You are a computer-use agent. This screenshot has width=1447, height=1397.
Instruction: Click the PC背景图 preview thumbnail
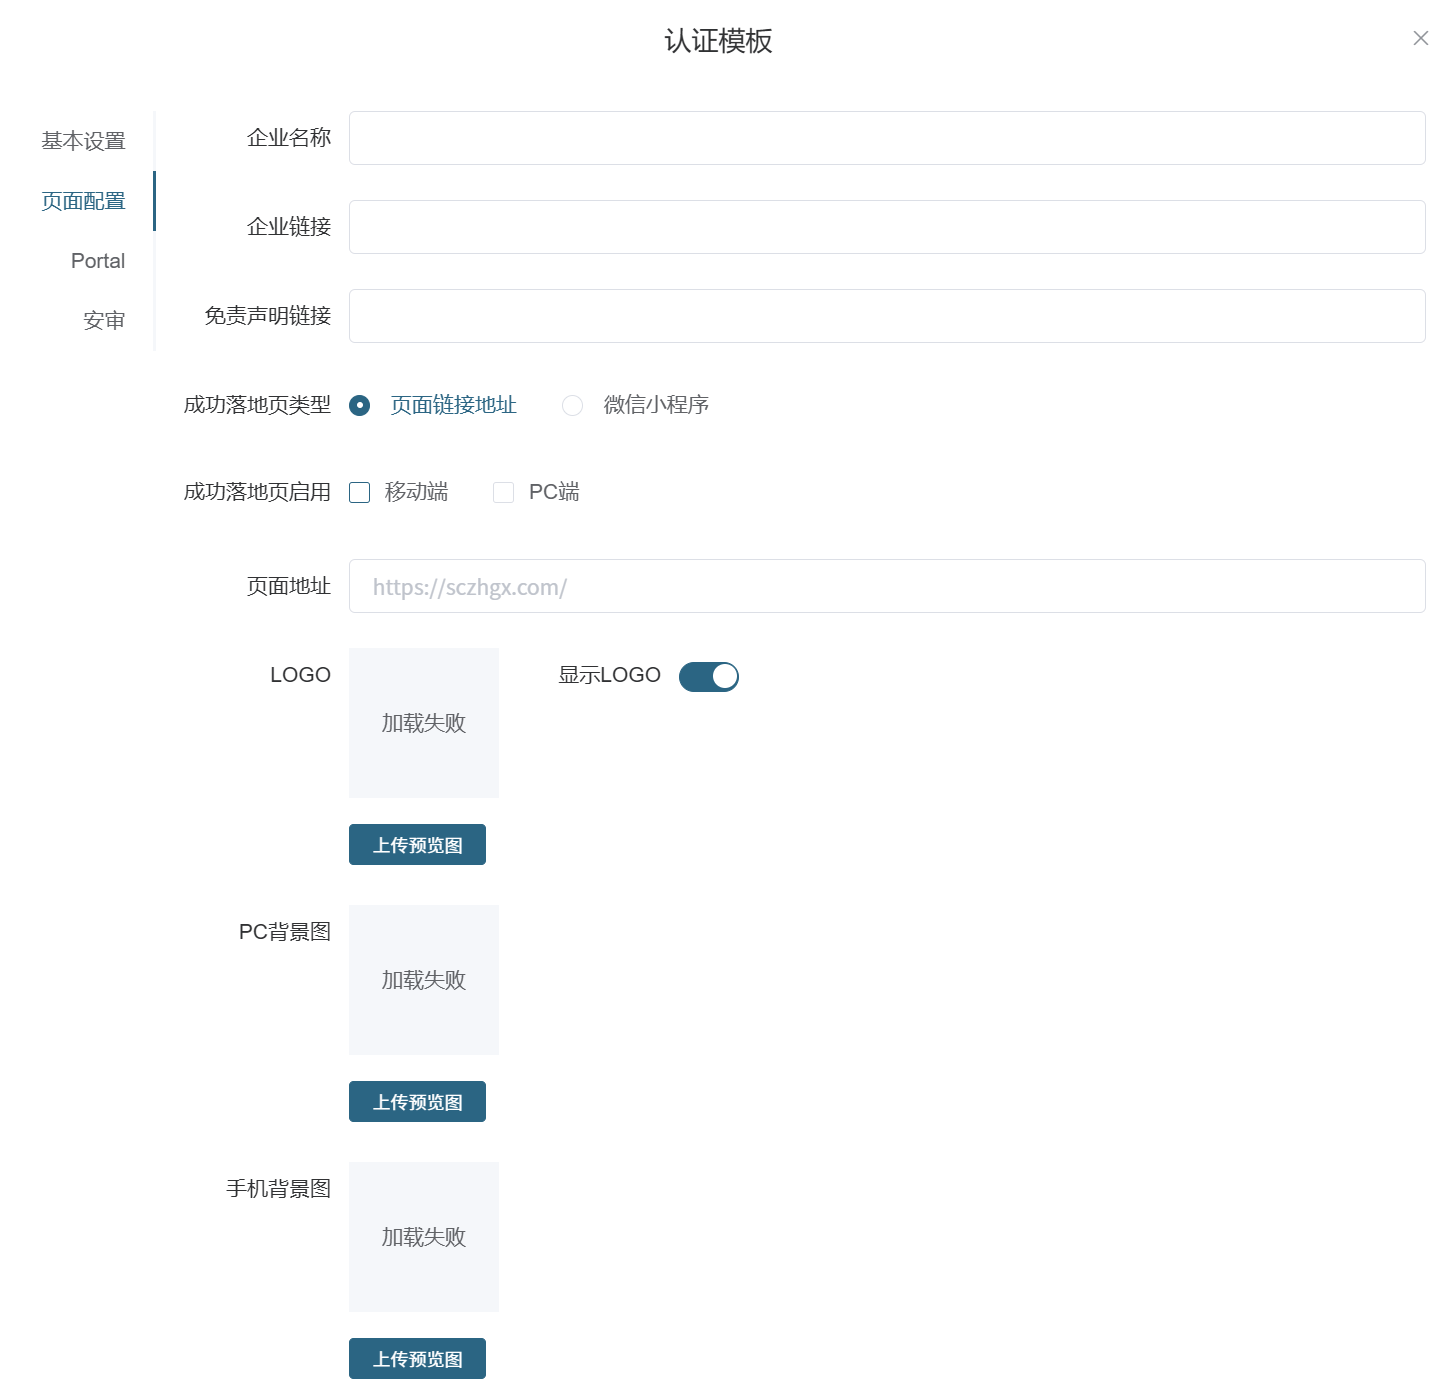(424, 980)
